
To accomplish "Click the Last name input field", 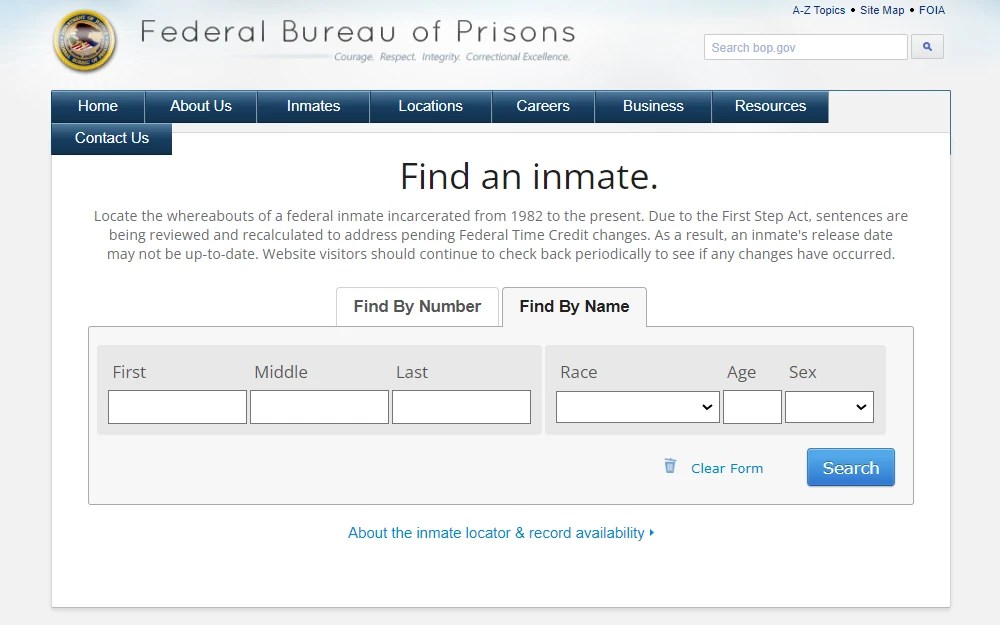I will pos(461,406).
